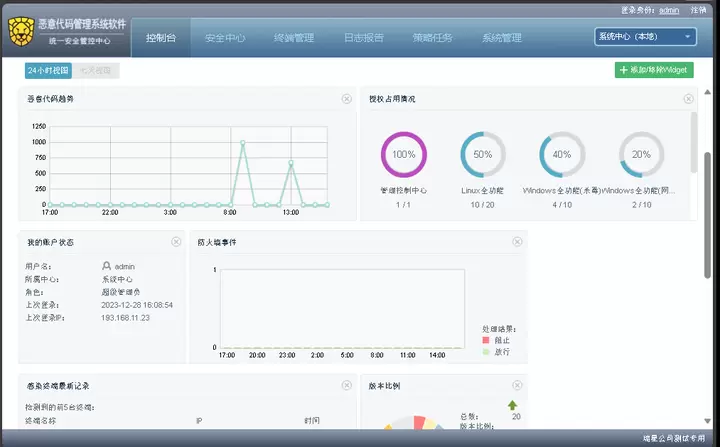Image resolution: width=720 pixels, height=447 pixels.
Task: Close the 我的账户状态 widget
Action: click(x=176, y=242)
